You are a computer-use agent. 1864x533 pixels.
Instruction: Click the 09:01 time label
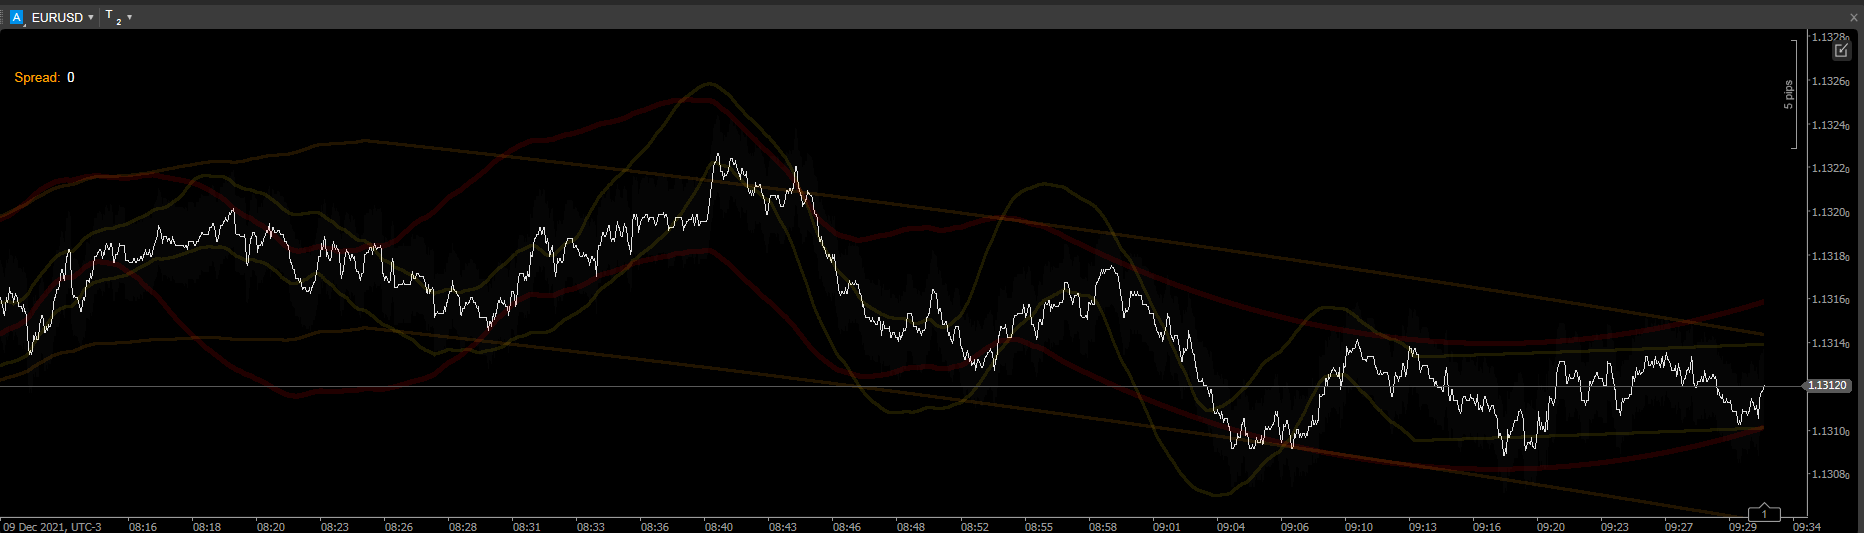coord(1166,526)
